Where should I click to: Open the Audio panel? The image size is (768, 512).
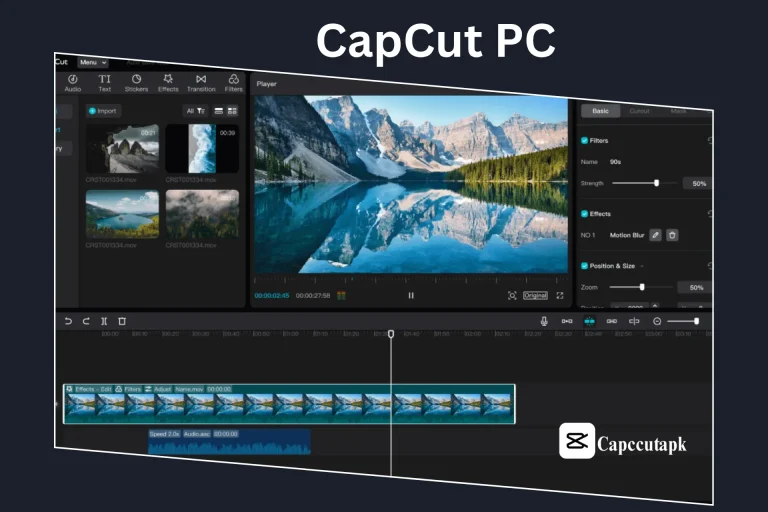[72, 83]
